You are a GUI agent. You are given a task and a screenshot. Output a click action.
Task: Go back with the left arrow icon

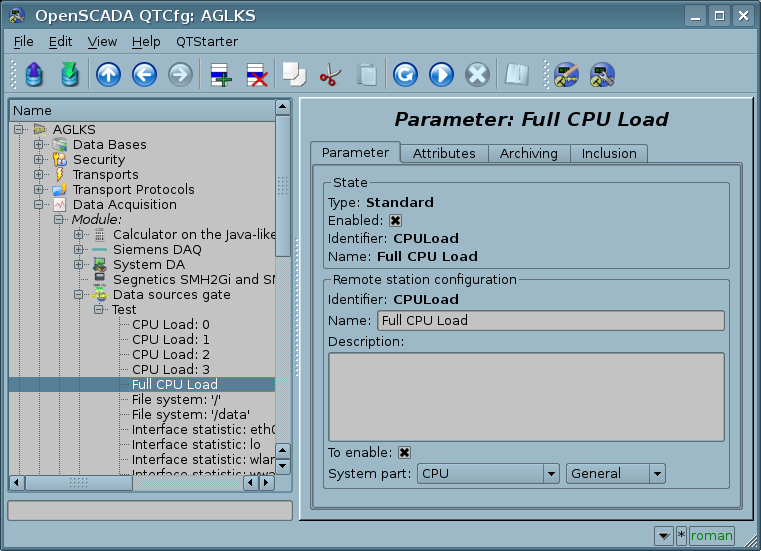pos(144,75)
